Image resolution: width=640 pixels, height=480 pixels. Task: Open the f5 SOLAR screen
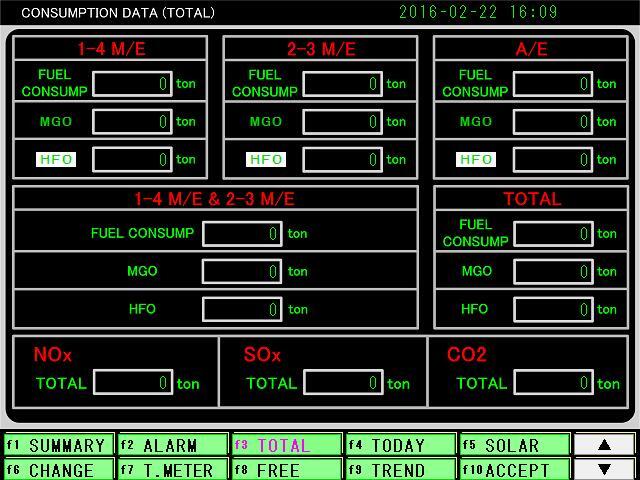[514, 445]
